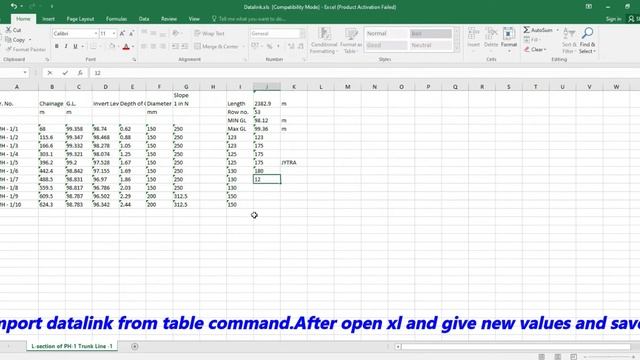Screen dimensions: 640x360
Task: Click the zoom slider in the status bar
Action: 610,357
